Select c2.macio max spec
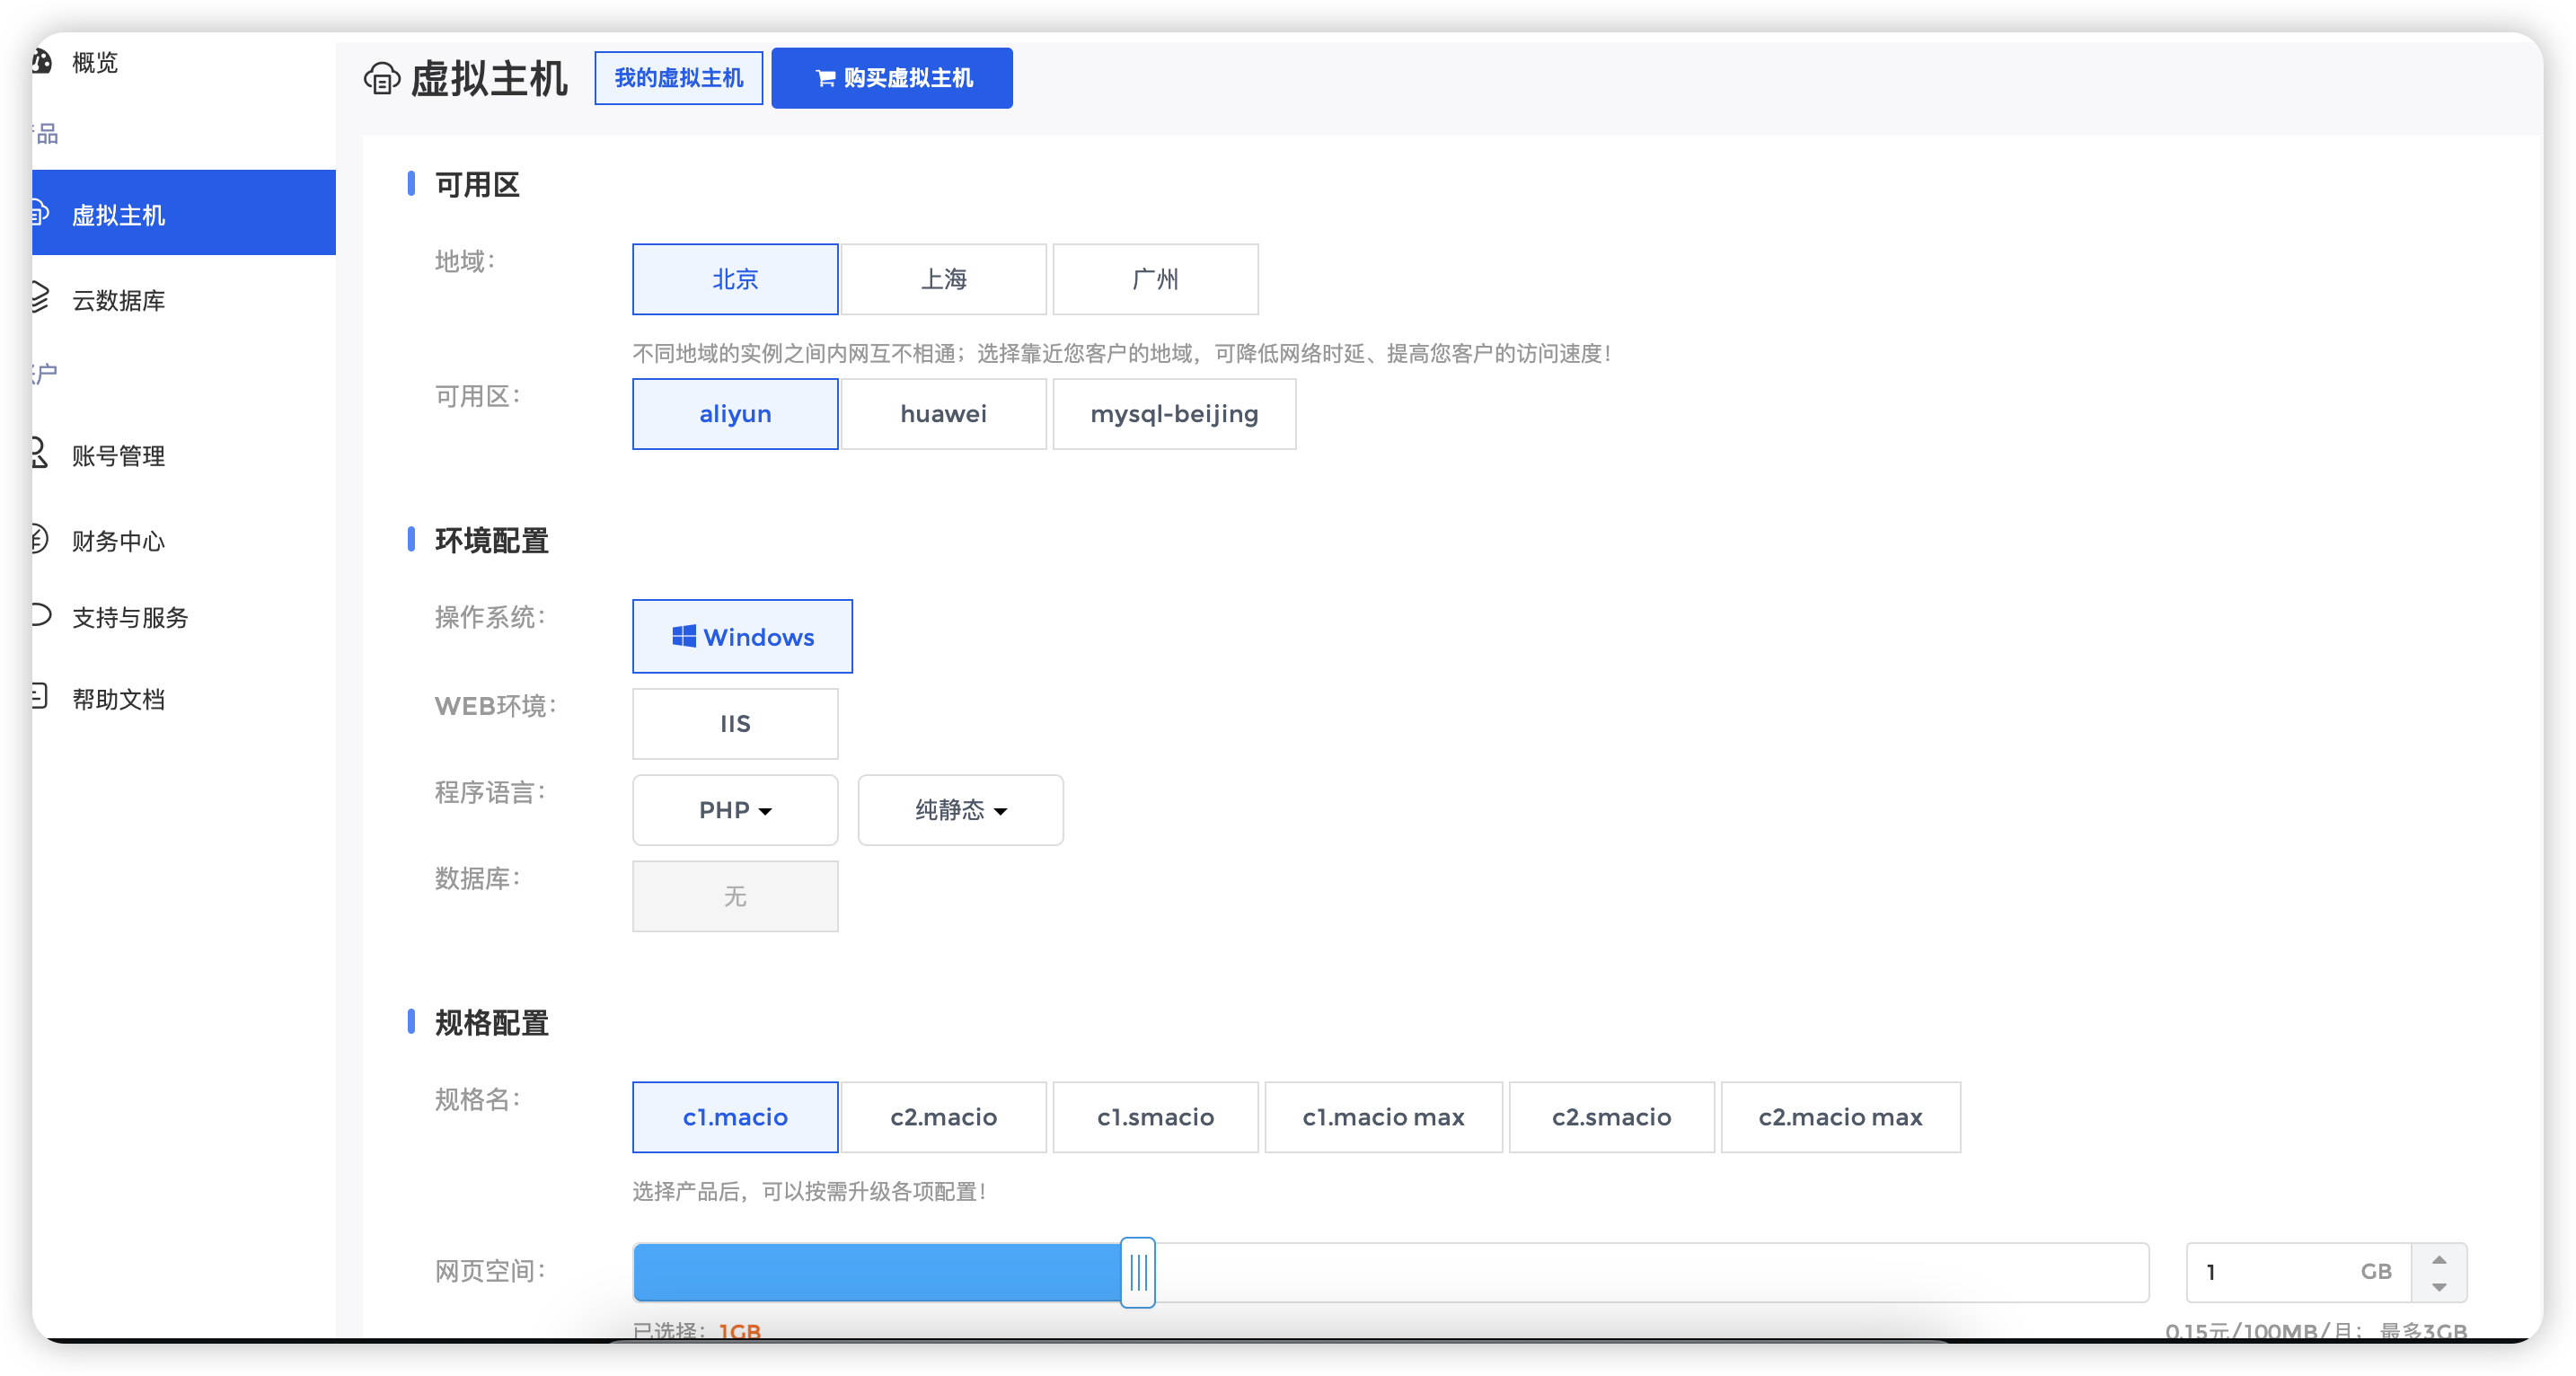The height and width of the screenshot is (1376, 2576). (1840, 1117)
